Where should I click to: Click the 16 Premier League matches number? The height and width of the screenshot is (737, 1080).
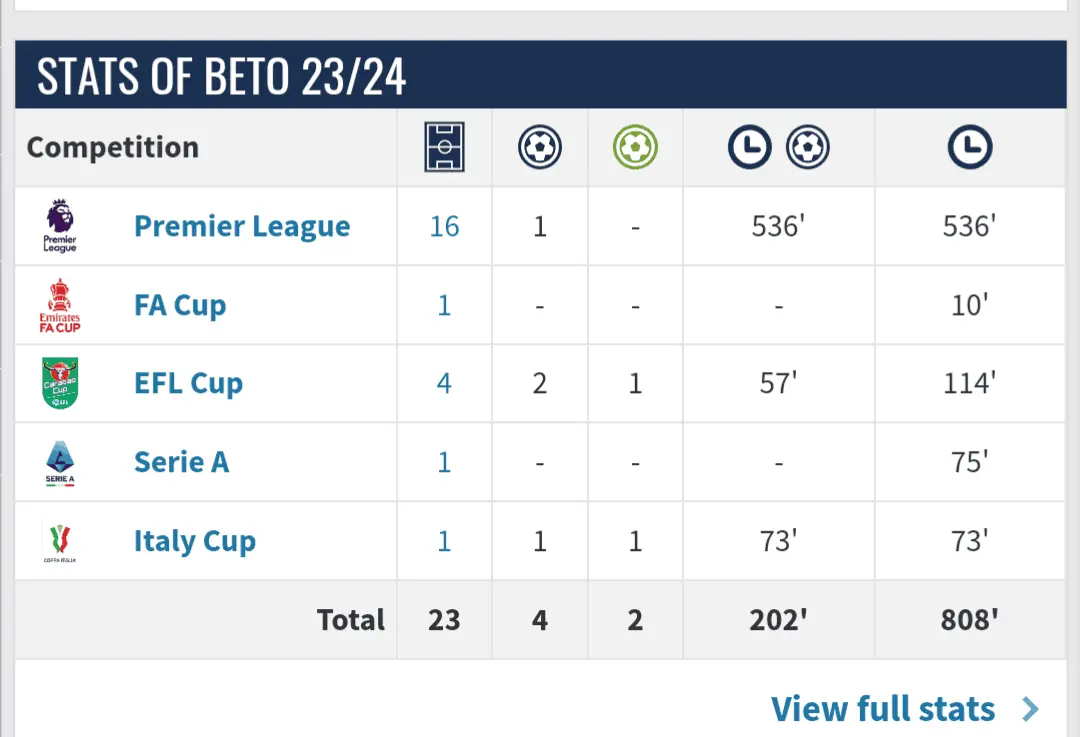444,226
